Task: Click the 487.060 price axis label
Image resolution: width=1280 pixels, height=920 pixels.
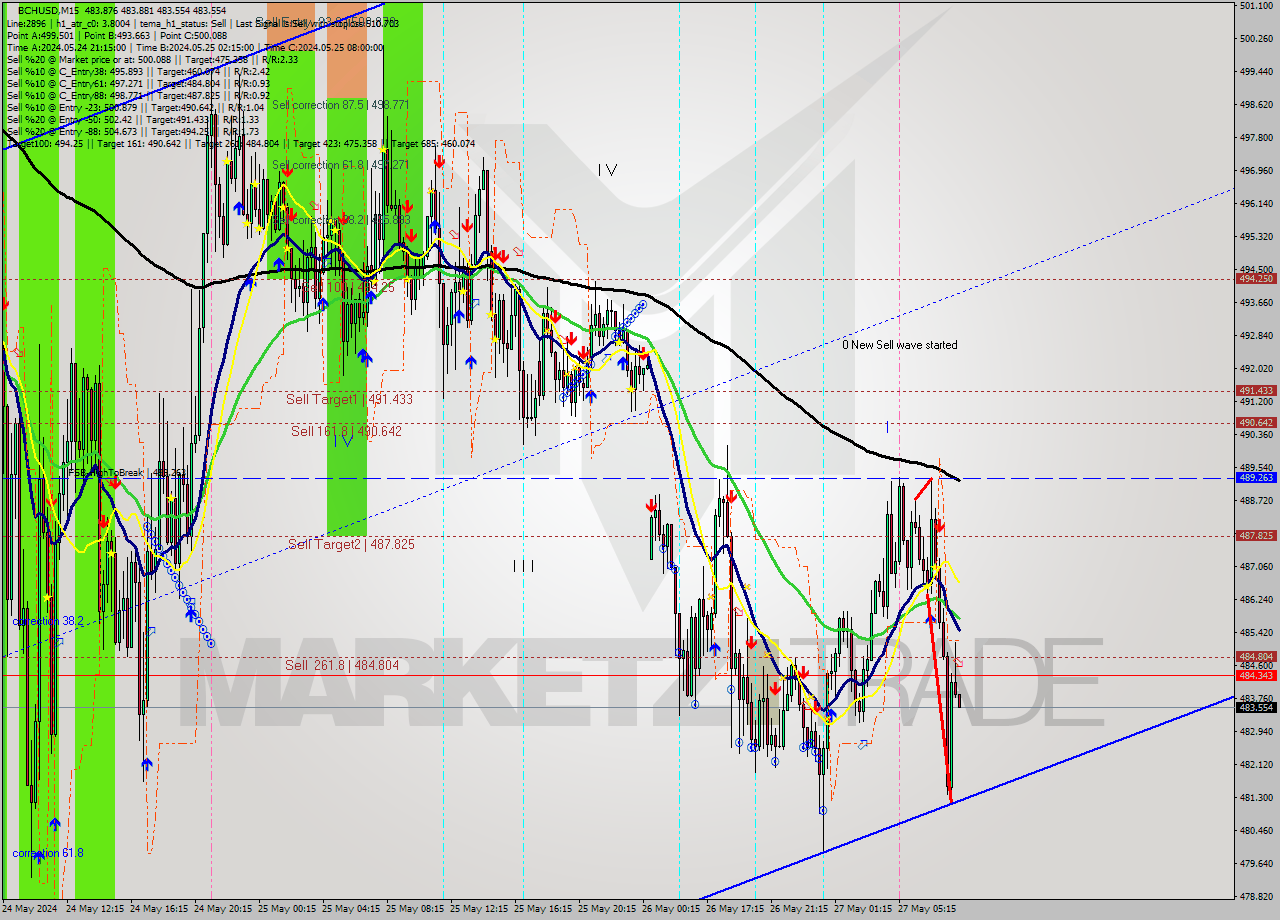Action: tap(1255, 566)
